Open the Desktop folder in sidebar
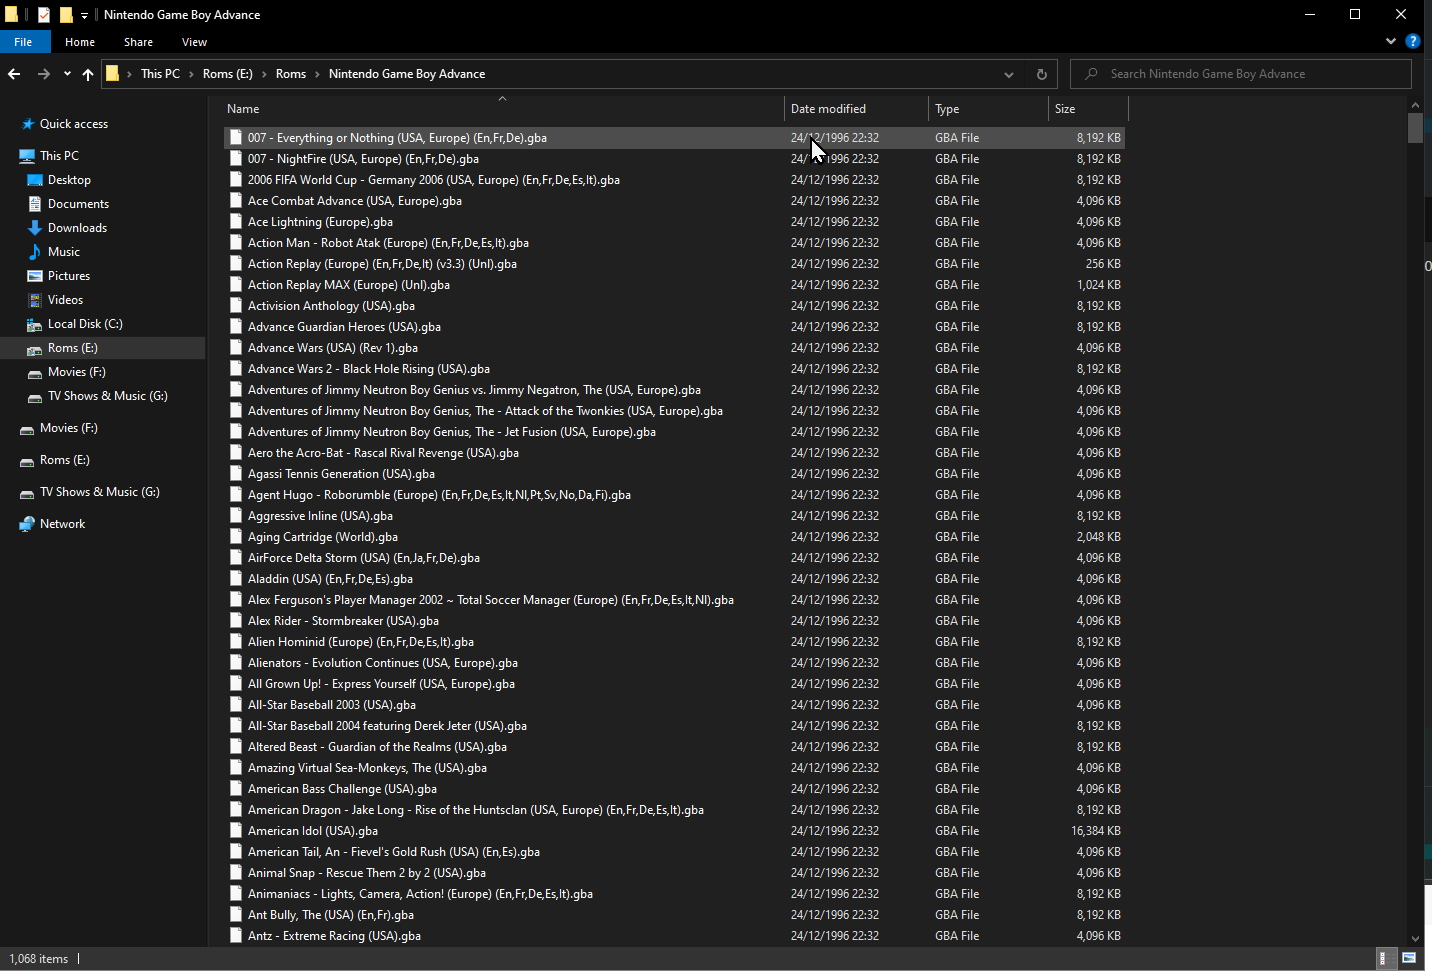 (69, 180)
